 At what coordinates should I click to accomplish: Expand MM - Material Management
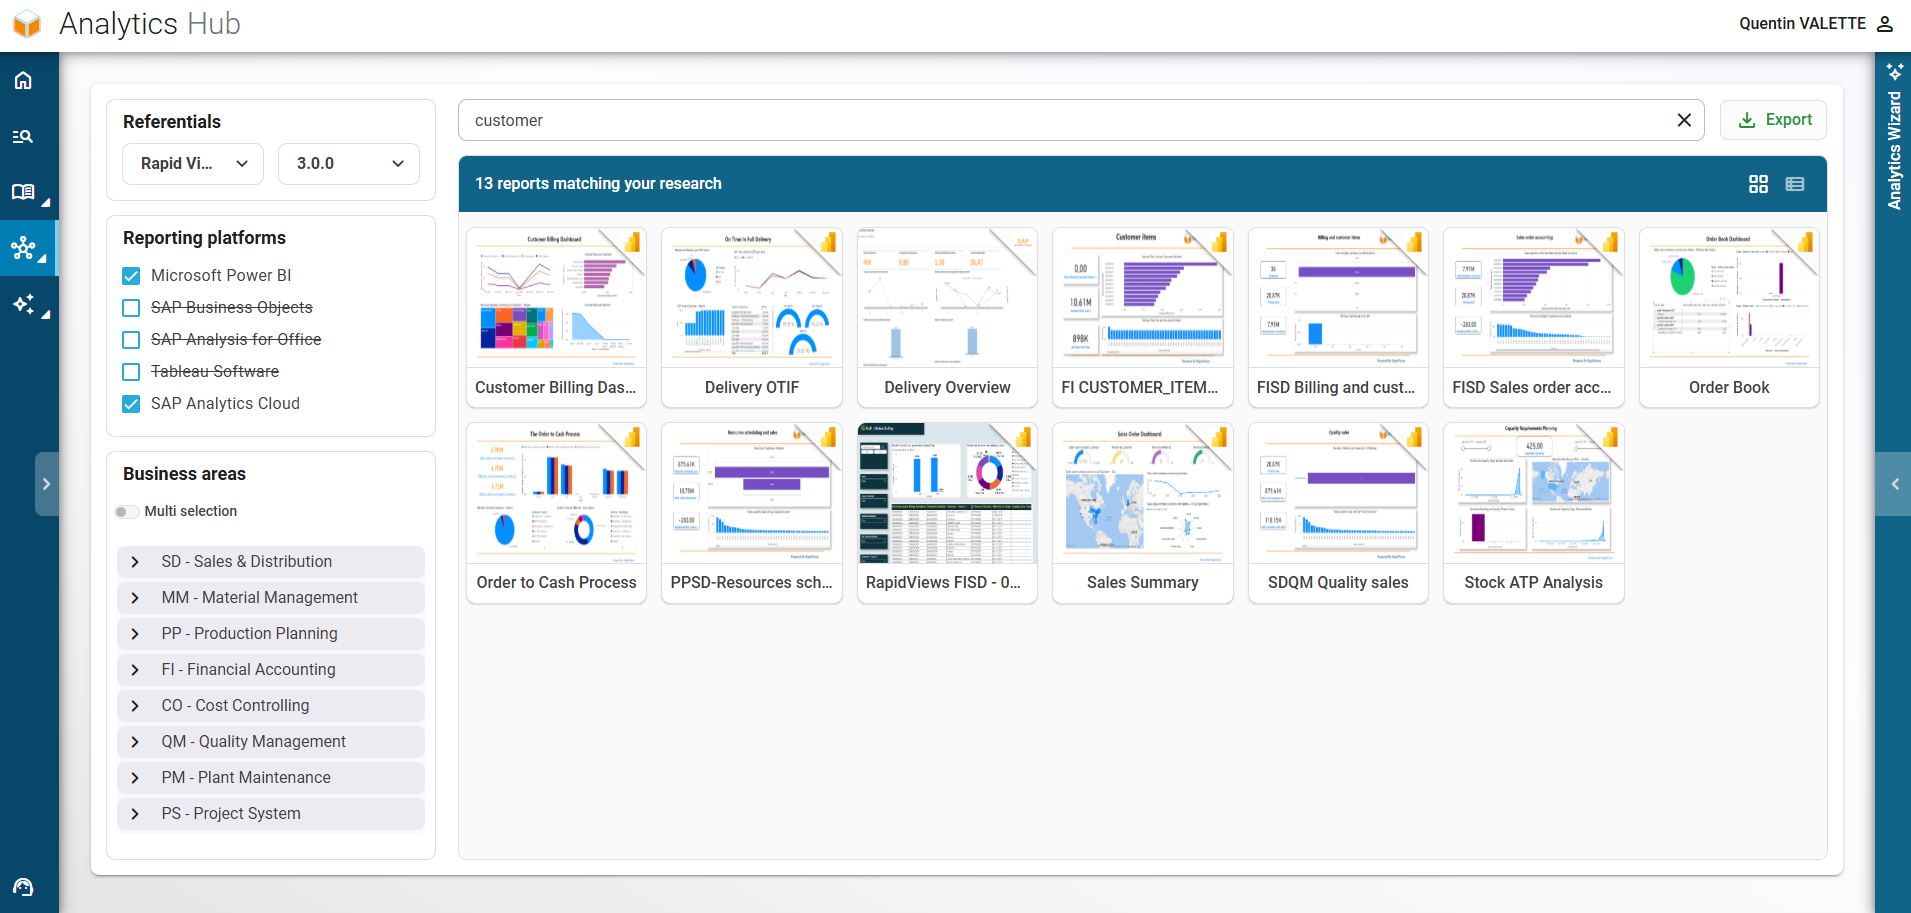pyautogui.click(x=271, y=598)
